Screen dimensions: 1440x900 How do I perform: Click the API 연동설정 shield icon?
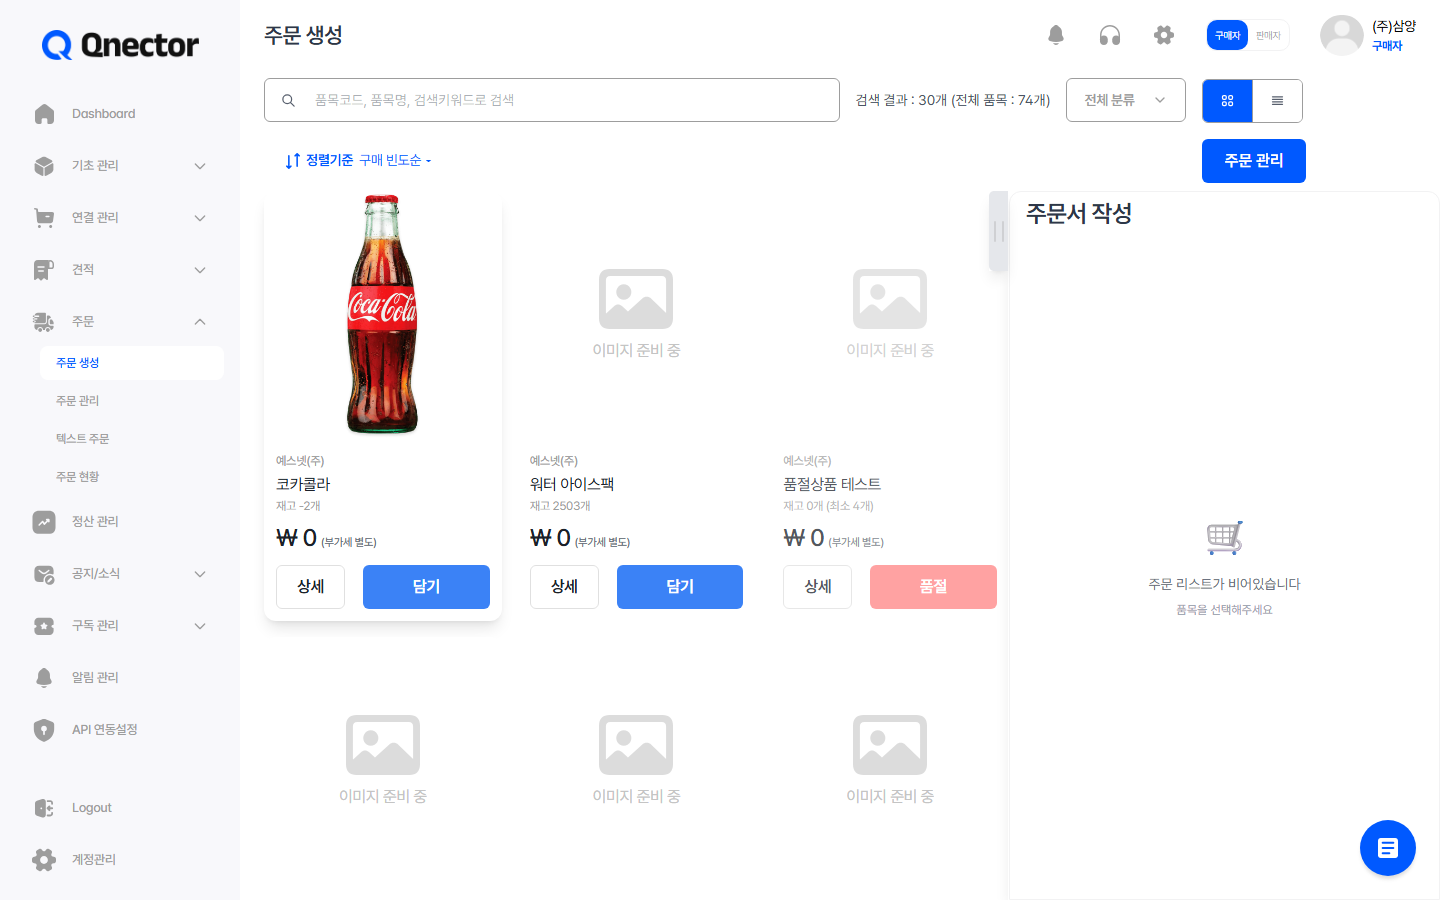44,730
